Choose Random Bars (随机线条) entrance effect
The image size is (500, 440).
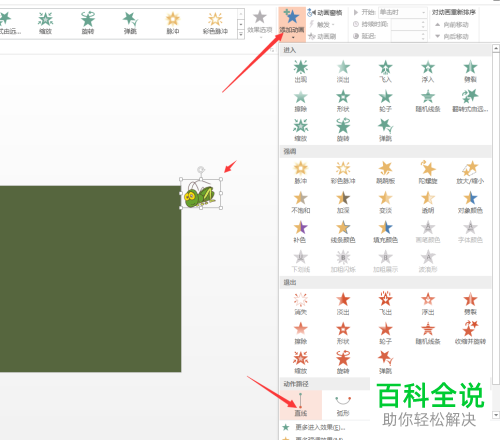click(428, 101)
